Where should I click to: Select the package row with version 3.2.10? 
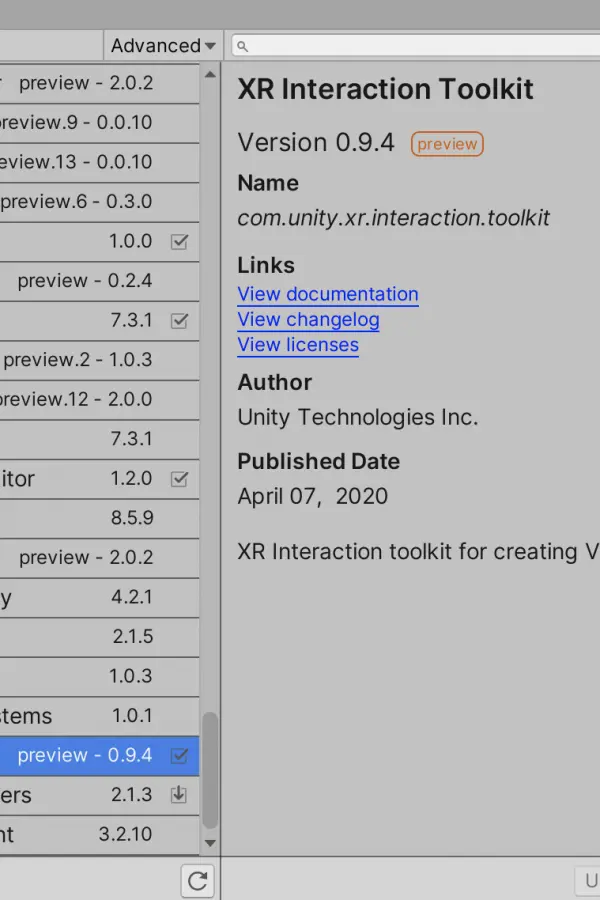(x=99, y=835)
